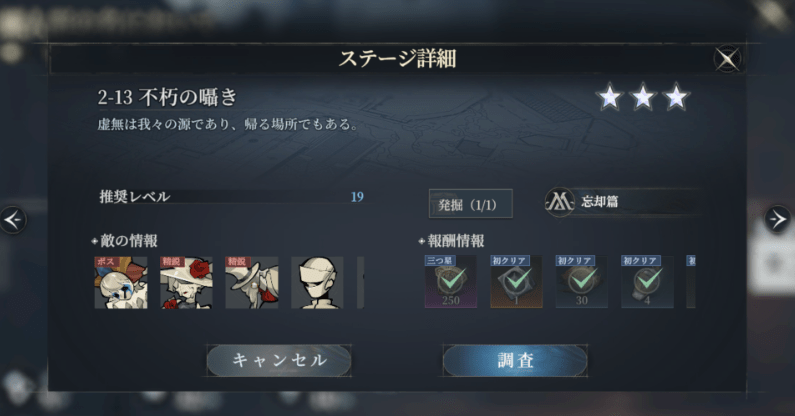View first-clear reward with quantity 30
795x416 pixels.
(x=582, y=282)
